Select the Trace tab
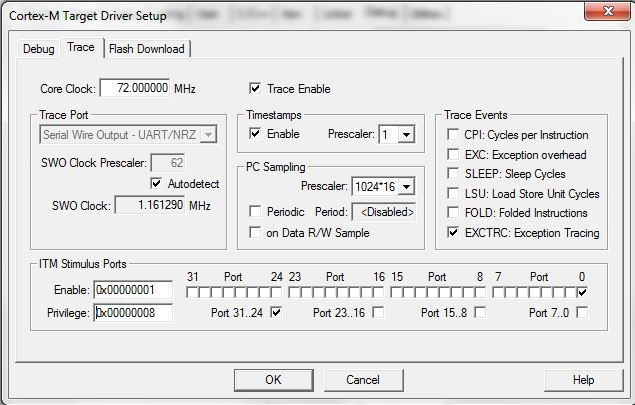The height and width of the screenshot is (405, 635). click(81, 47)
